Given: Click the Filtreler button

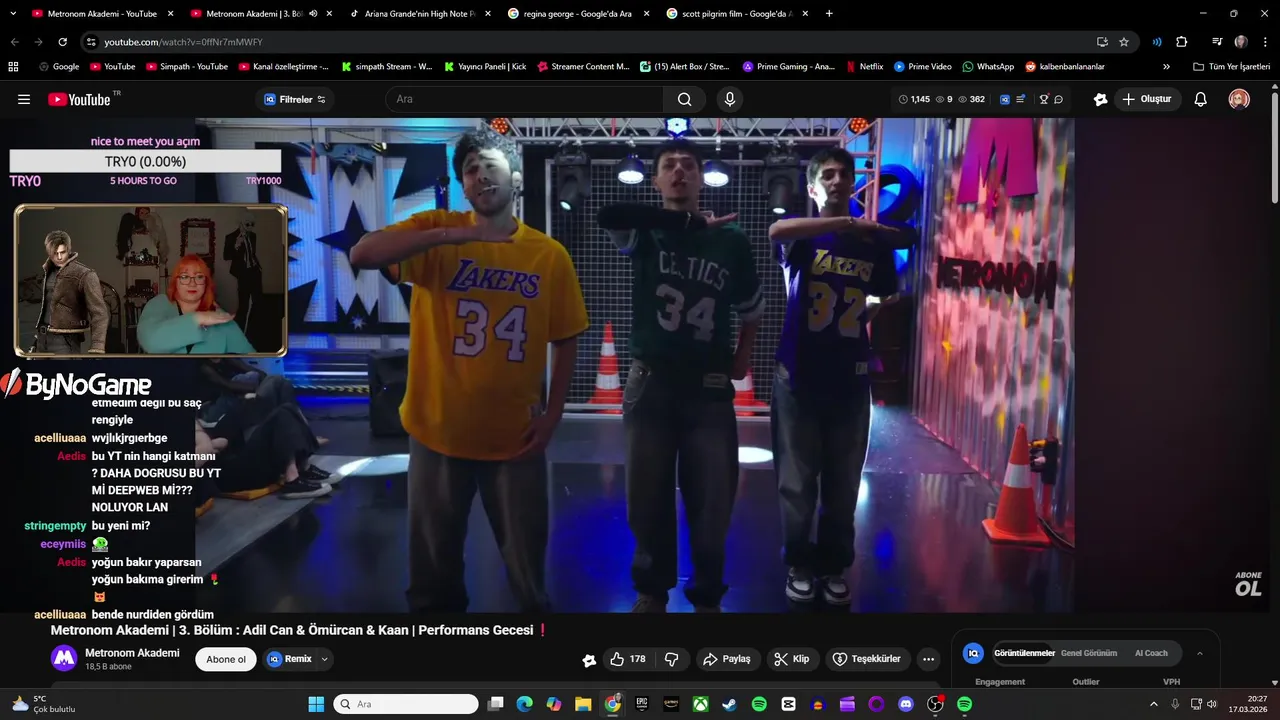Looking at the screenshot, I should click(x=295, y=99).
